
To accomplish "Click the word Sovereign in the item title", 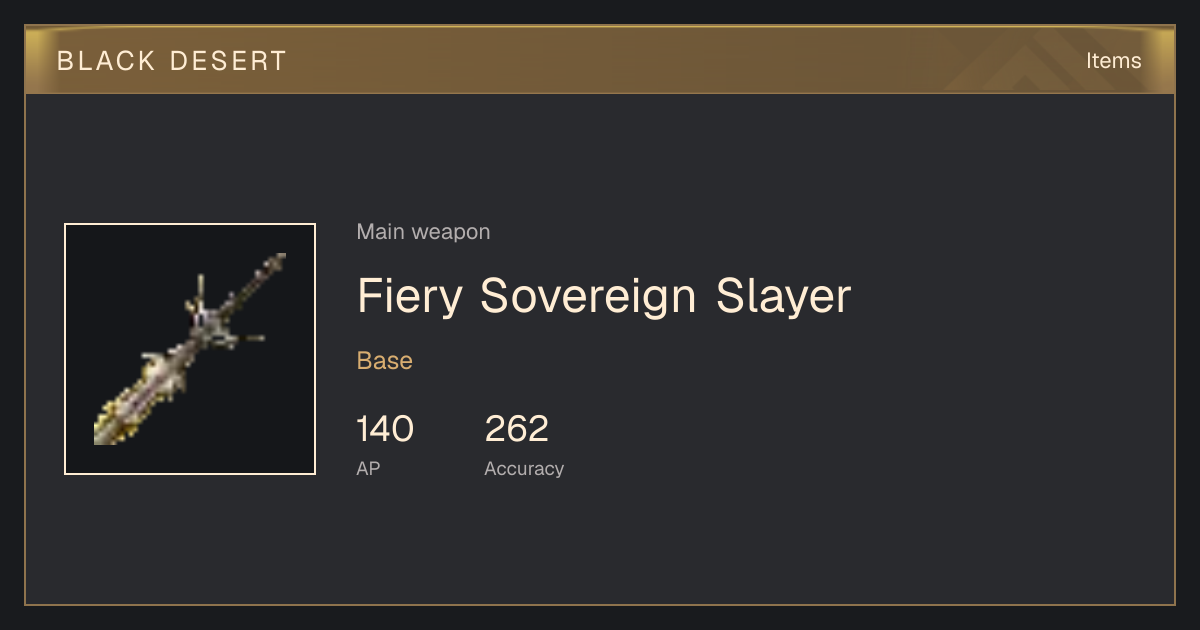I will [589, 296].
